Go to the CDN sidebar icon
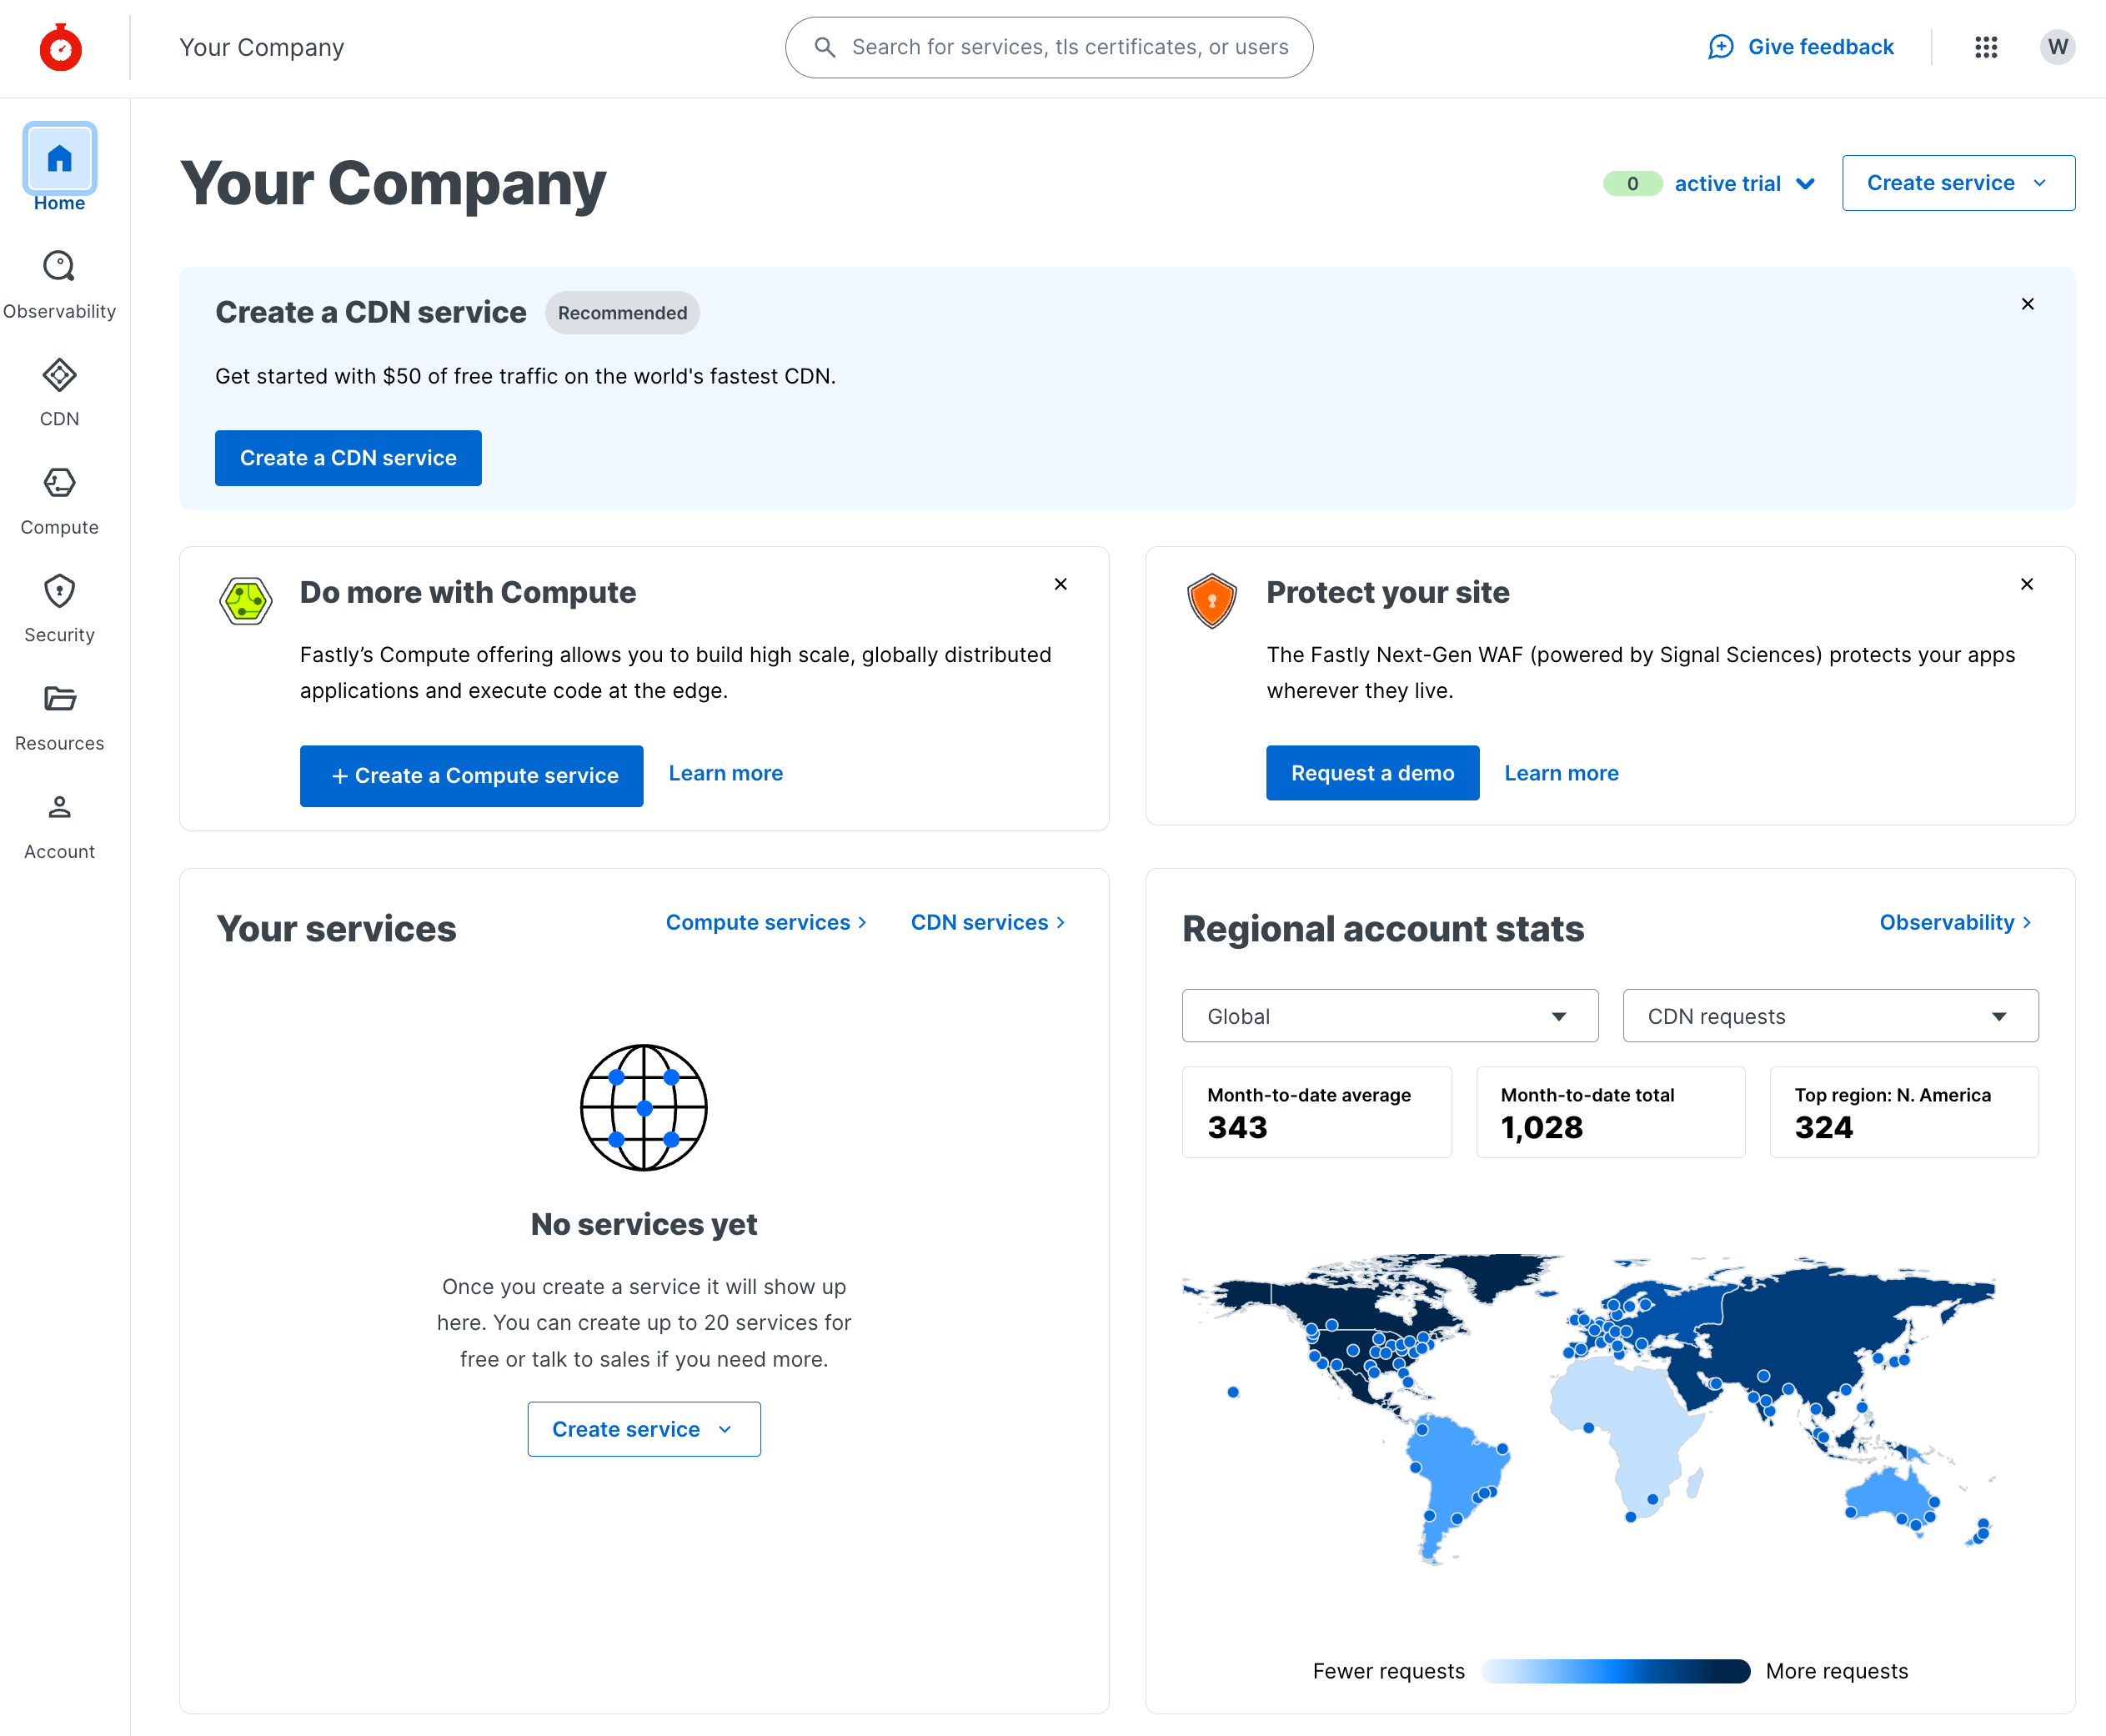The height and width of the screenshot is (1736, 2106). 59,391
